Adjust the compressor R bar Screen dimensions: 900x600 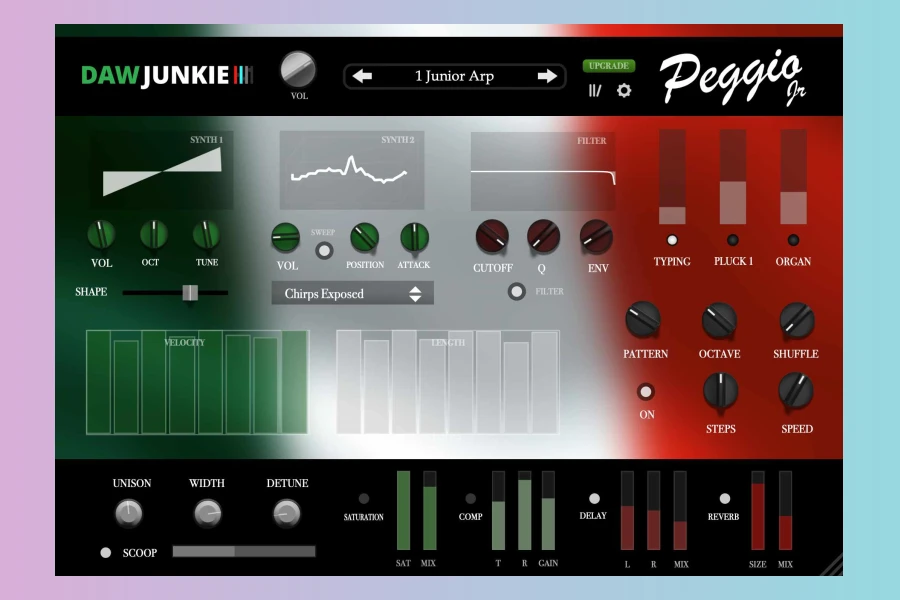525,510
